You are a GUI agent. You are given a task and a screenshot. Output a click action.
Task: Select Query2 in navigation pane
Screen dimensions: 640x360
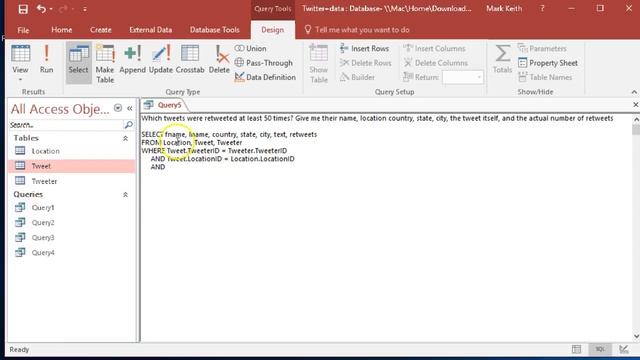[72, 223]
